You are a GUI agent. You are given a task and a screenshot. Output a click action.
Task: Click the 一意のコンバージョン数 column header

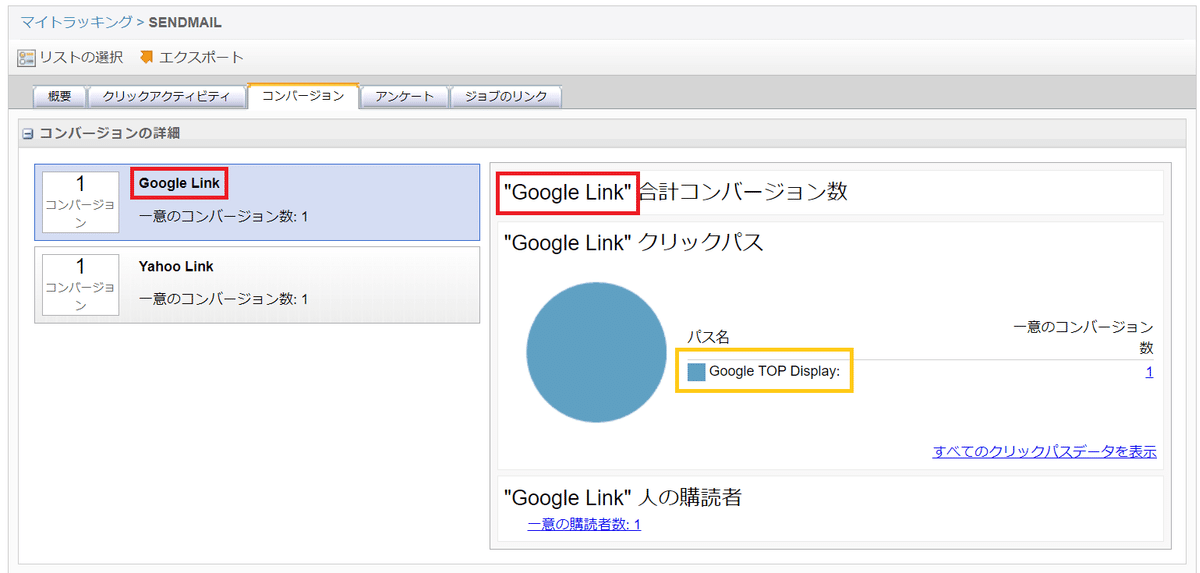pyautogui.click(x=1083, y=337)
